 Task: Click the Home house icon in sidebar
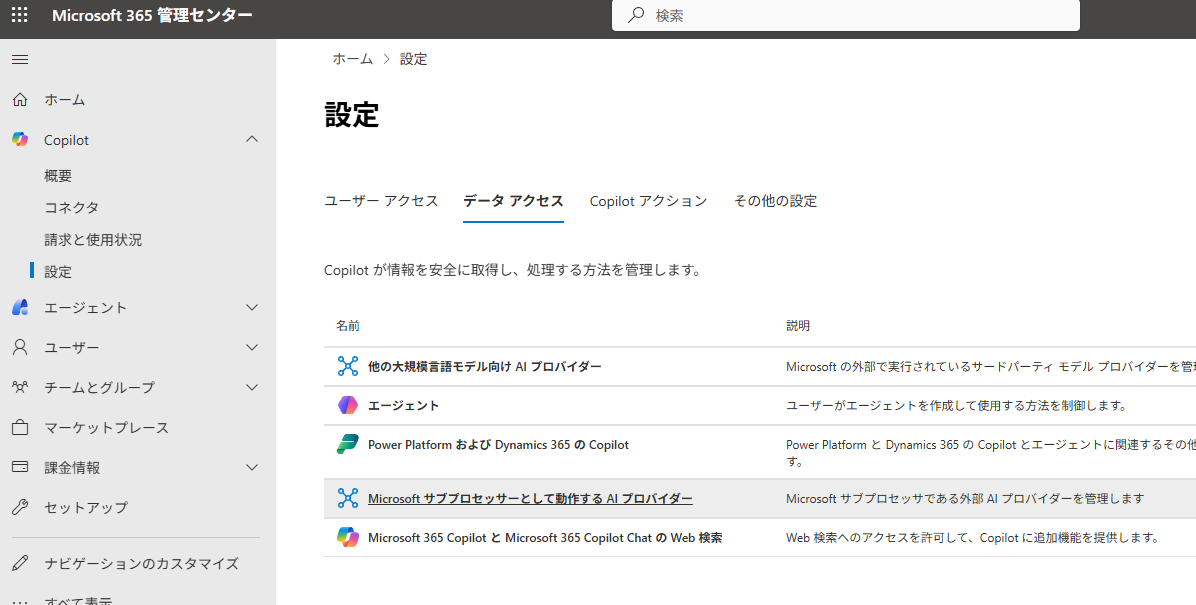coord(20,100)
